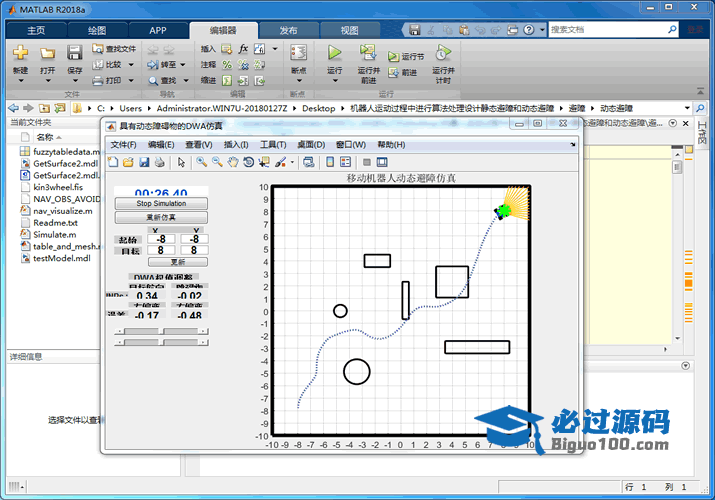Open the 帮助(H) menu in figure window
The height and width of the screenshot is (500, 715).
[391, 145]
